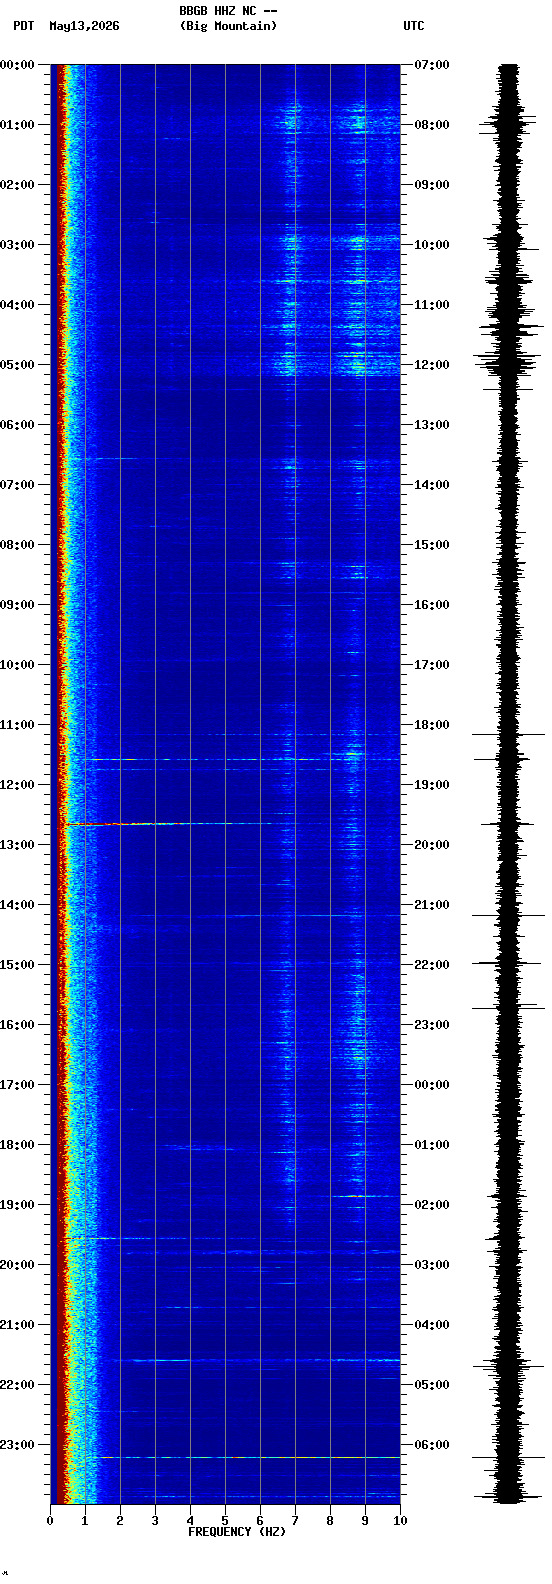
Task: Click the frequency axis tick label "1"
Action: tap(85, 1521)
